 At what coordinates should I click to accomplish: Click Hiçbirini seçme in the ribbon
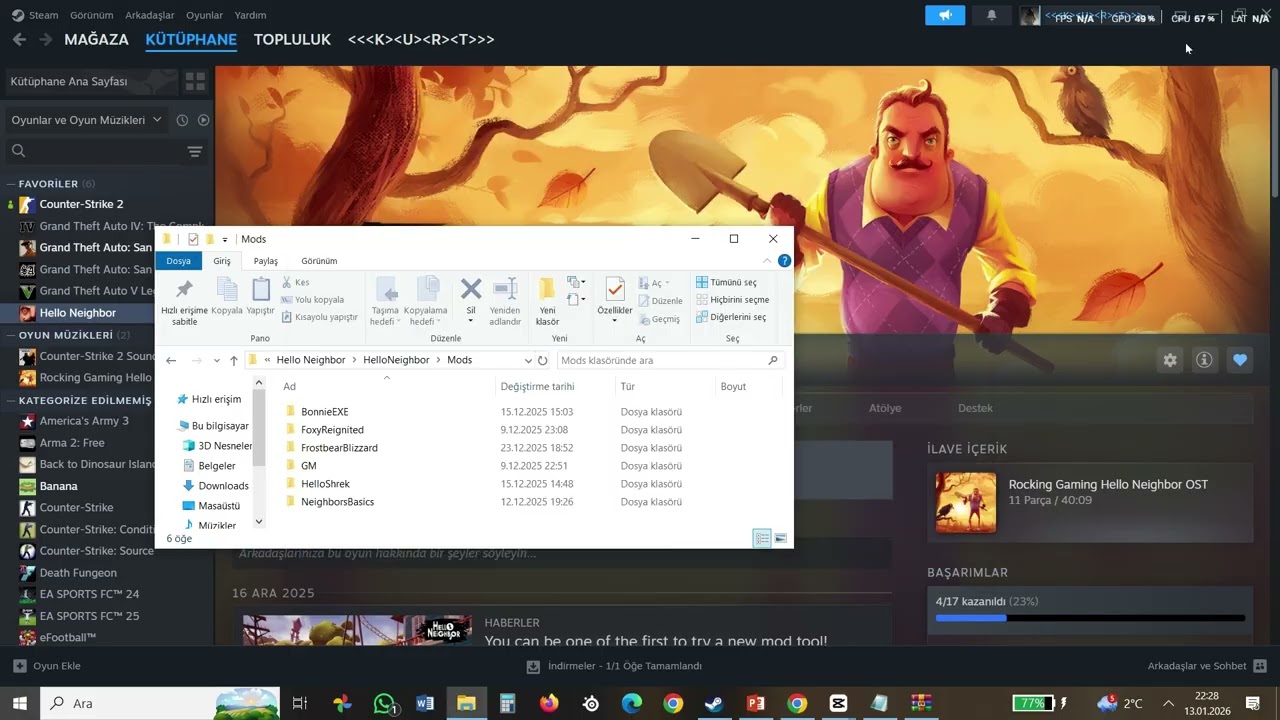click(732, 299)
